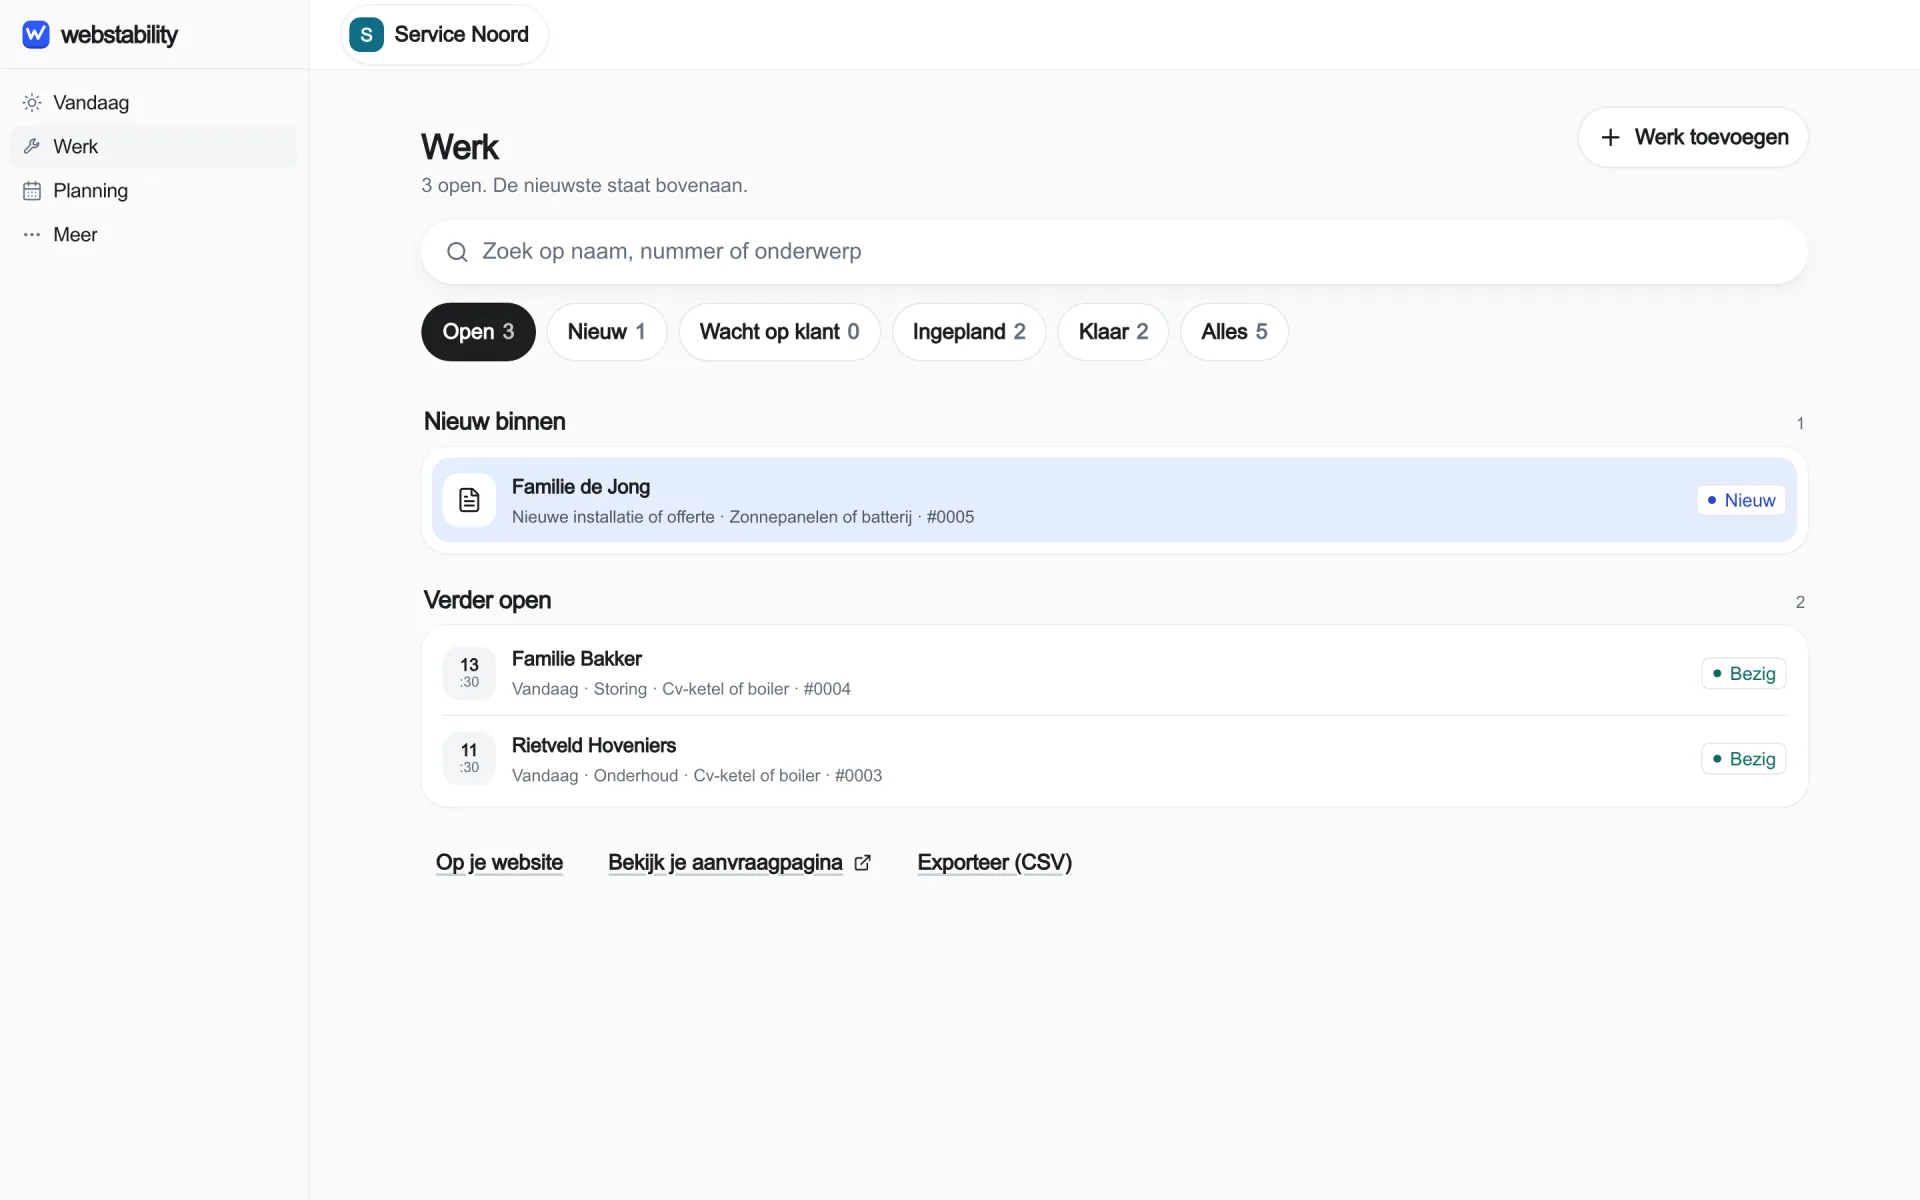Click the webstability brand name
Image resolution: width=1920 pixels, height=1200 pixels.
[x=119, y=35]
